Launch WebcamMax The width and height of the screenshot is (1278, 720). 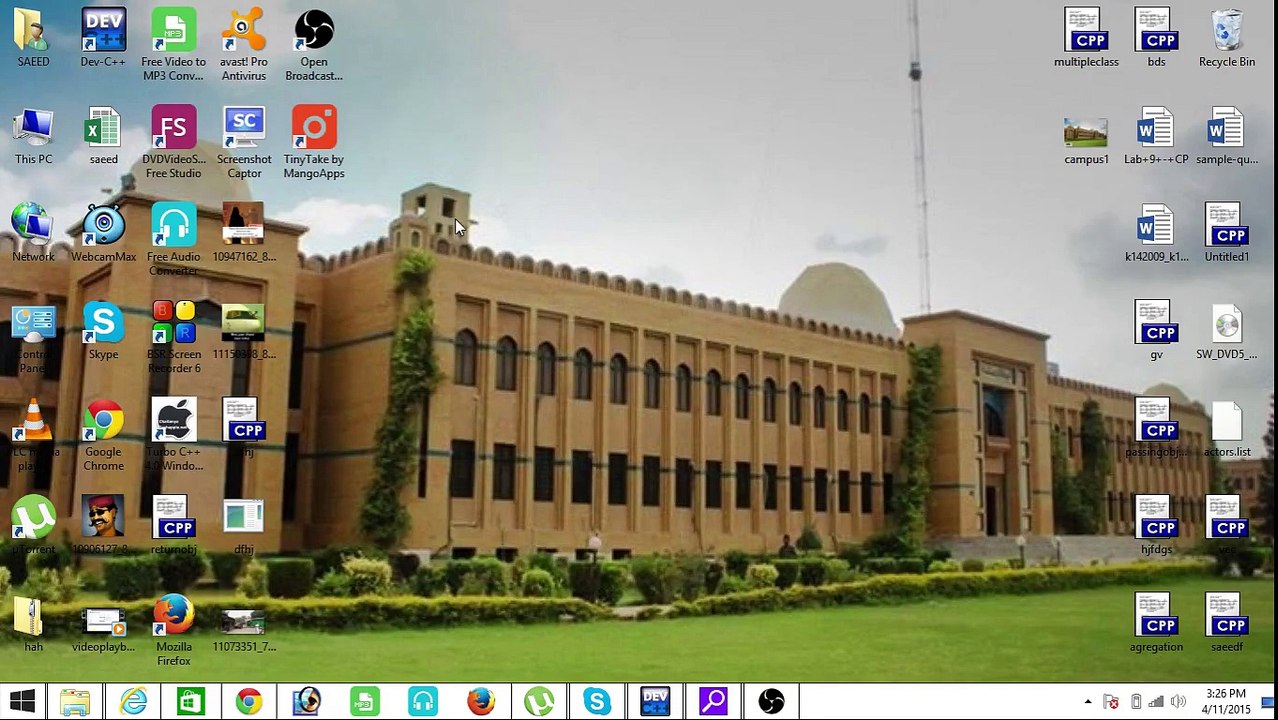pyautogui.click(x=103, y=233)
